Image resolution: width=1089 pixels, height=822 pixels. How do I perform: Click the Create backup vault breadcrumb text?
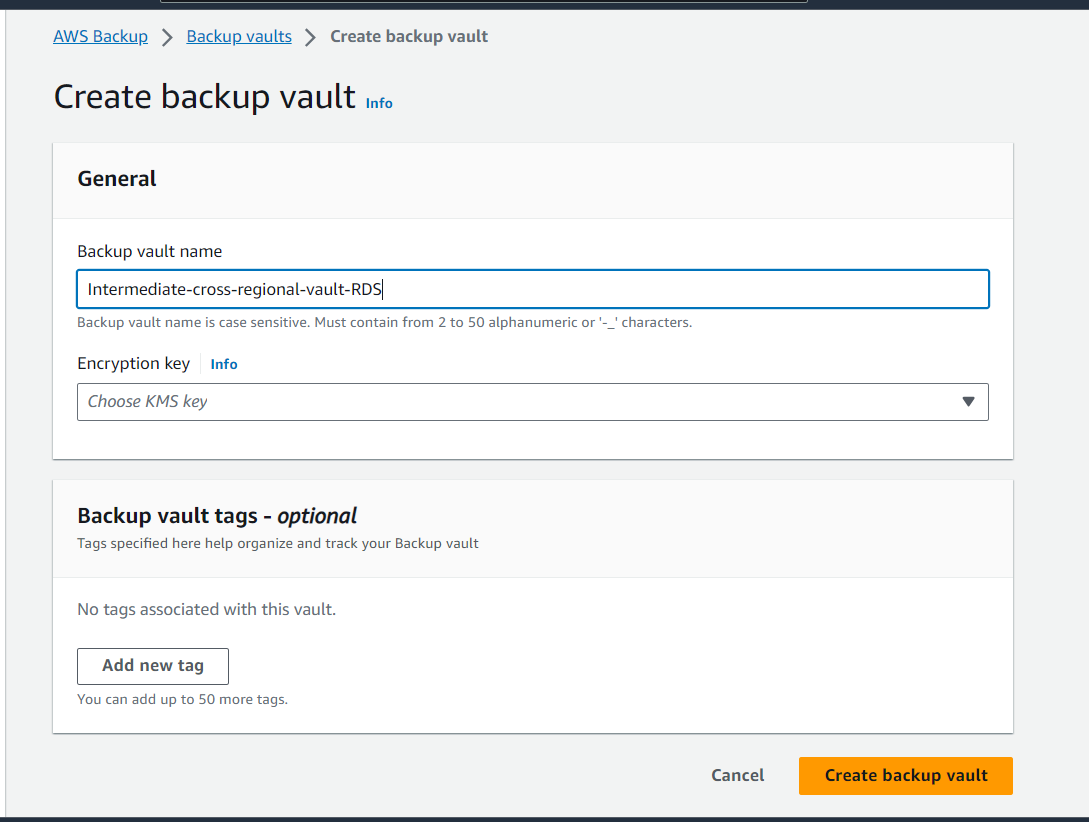tap(409, 37)
